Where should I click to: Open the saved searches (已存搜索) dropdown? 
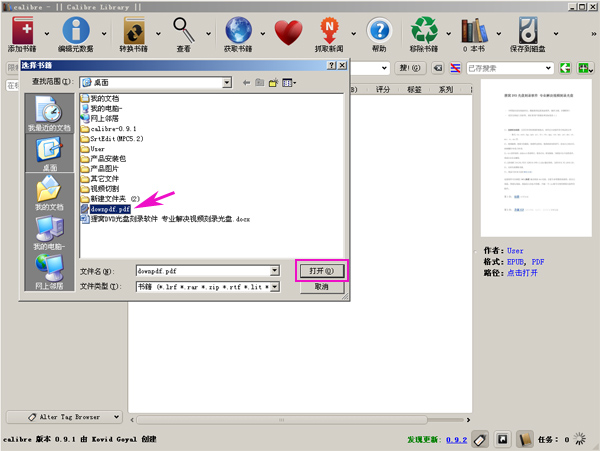548,68
